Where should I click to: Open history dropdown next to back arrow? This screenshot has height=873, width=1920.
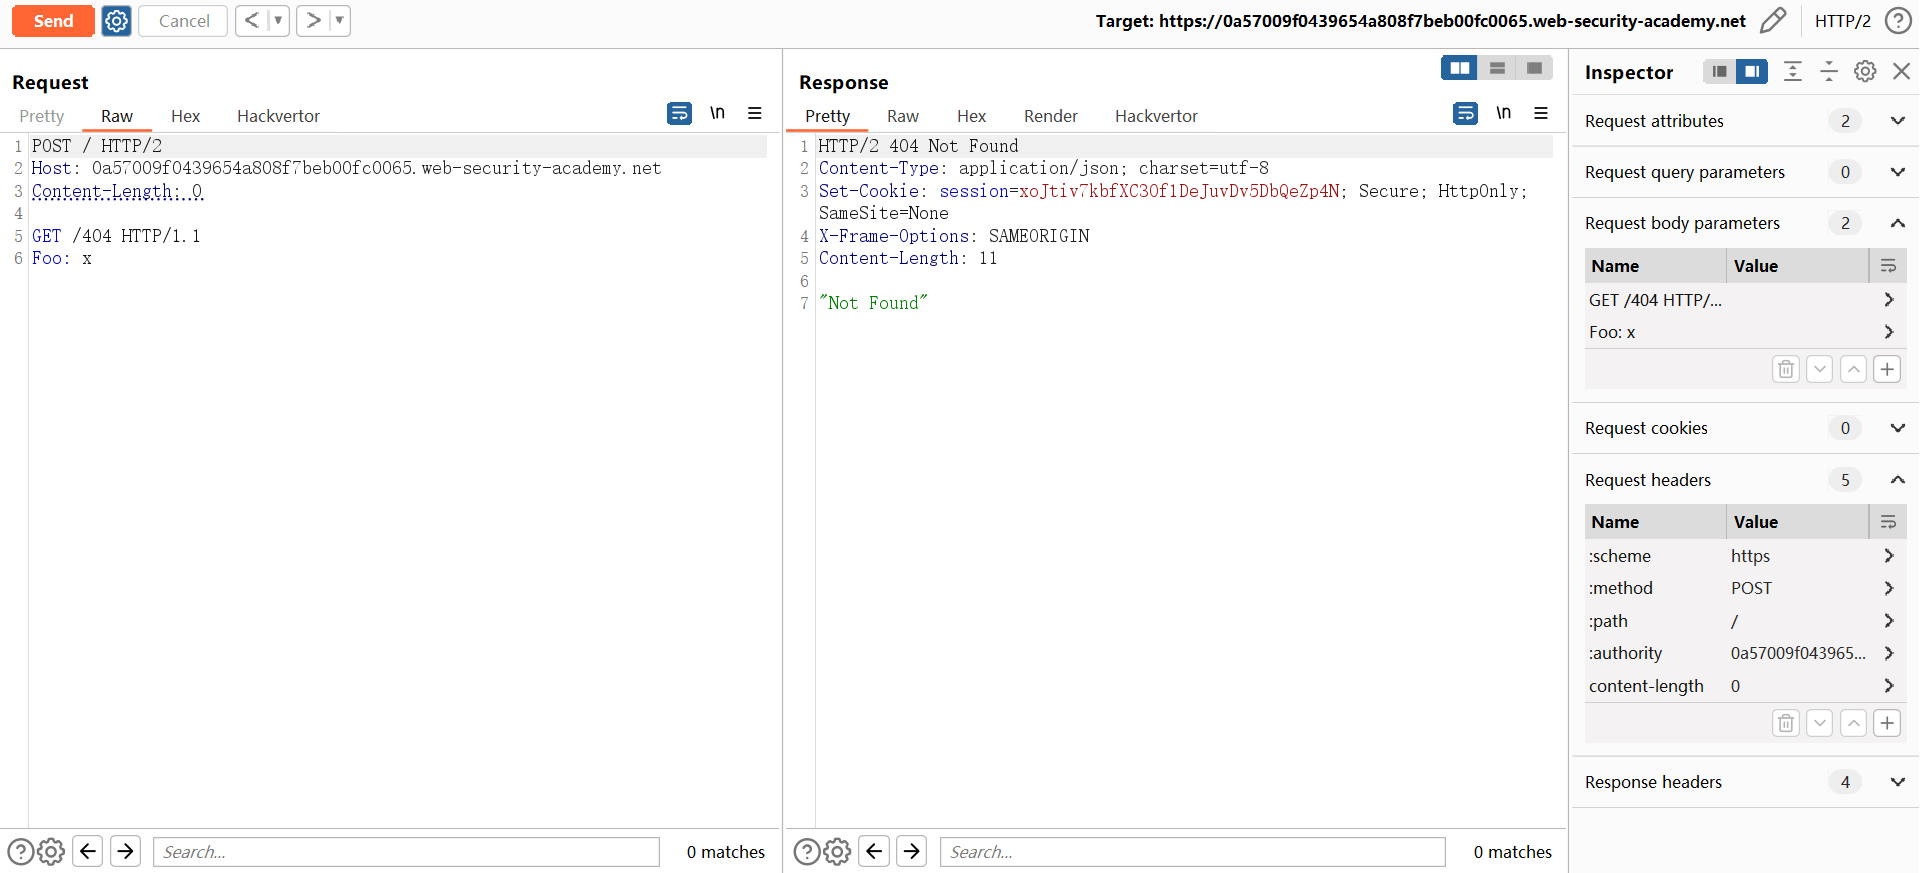point(278,21)
